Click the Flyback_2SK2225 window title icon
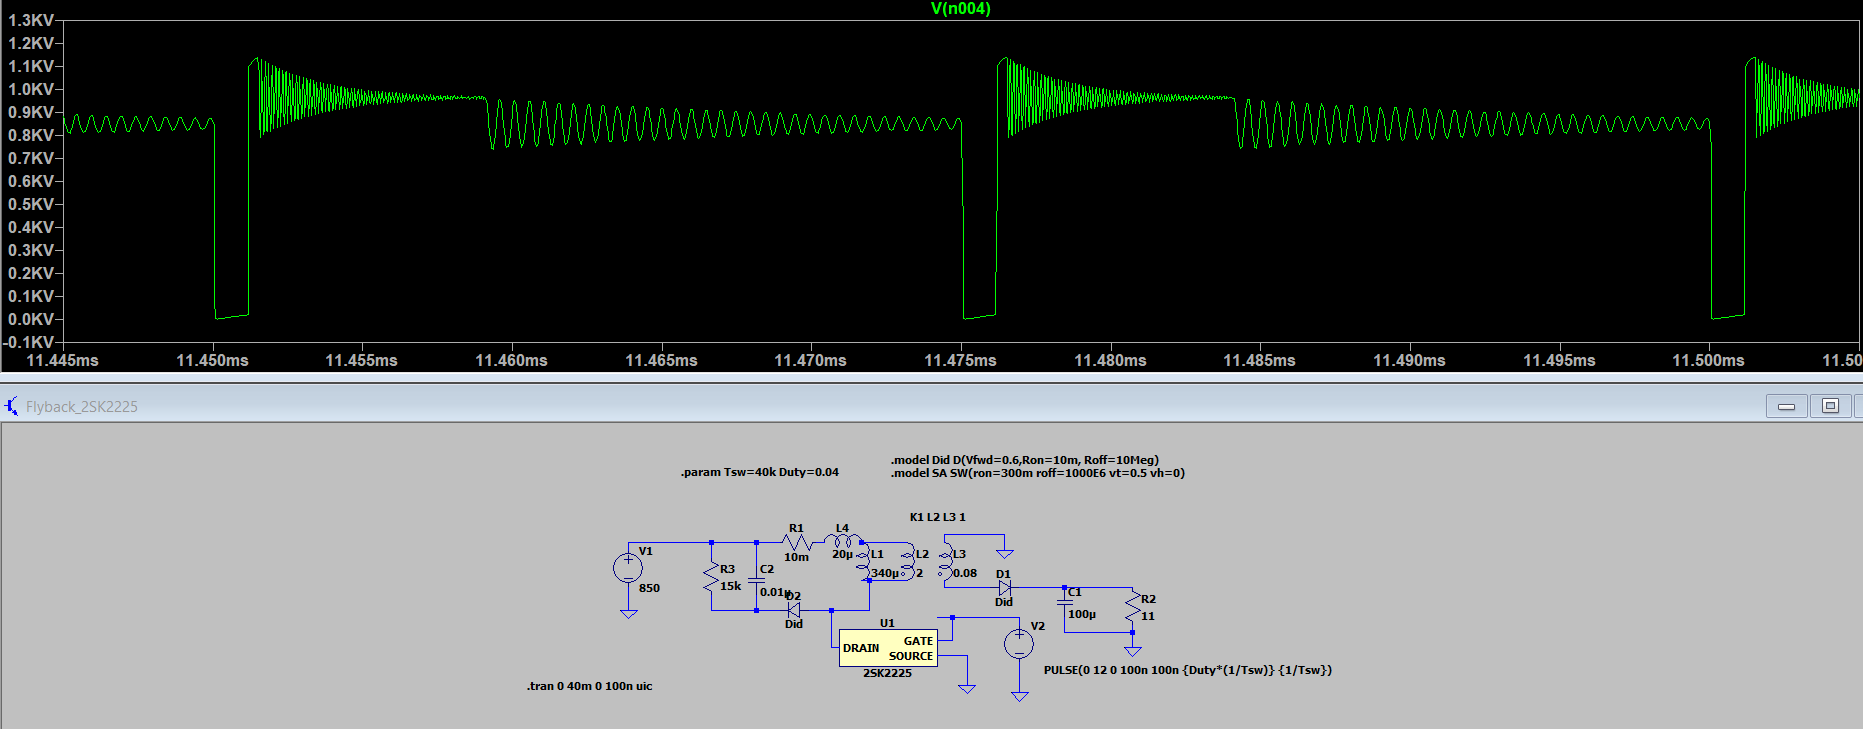The width and height of the screenshot is (1863, 729). click(12, 406)
